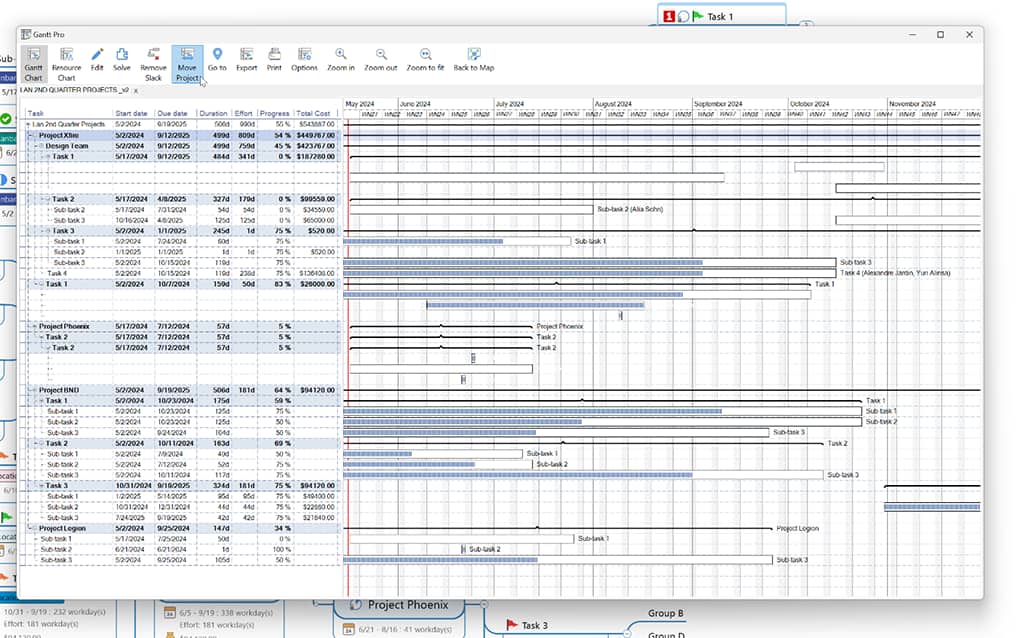Viewport: 1020px width, 638px height.
Task: Click the Total Cost column header
Action: pos(313,113)
